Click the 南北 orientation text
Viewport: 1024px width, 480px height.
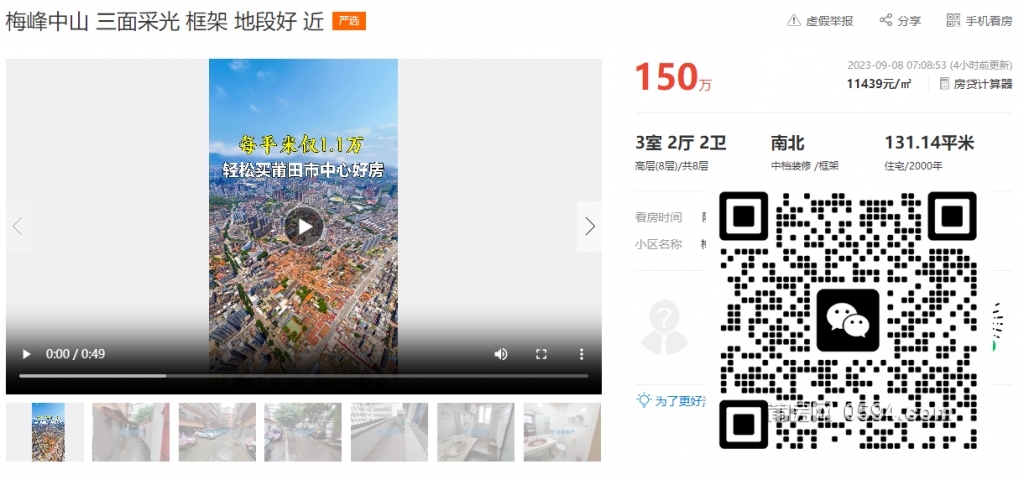click(788, 143)
